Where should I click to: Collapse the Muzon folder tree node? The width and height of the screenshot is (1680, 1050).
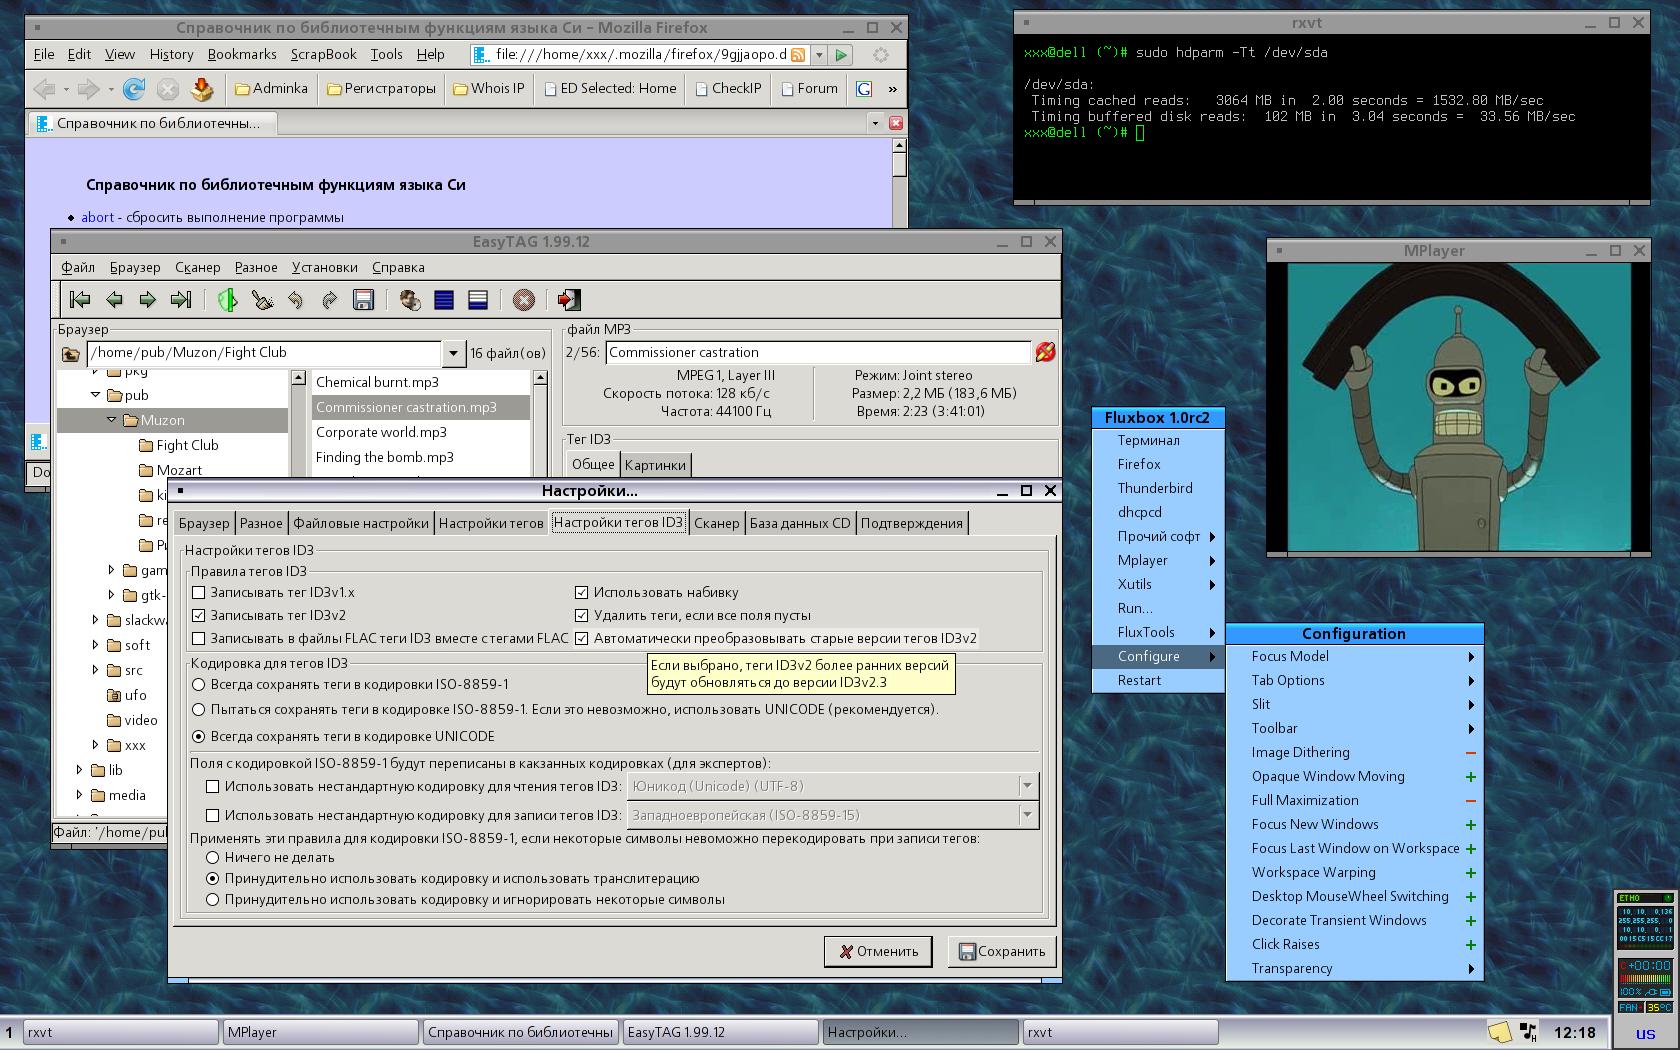click(112, 420)
